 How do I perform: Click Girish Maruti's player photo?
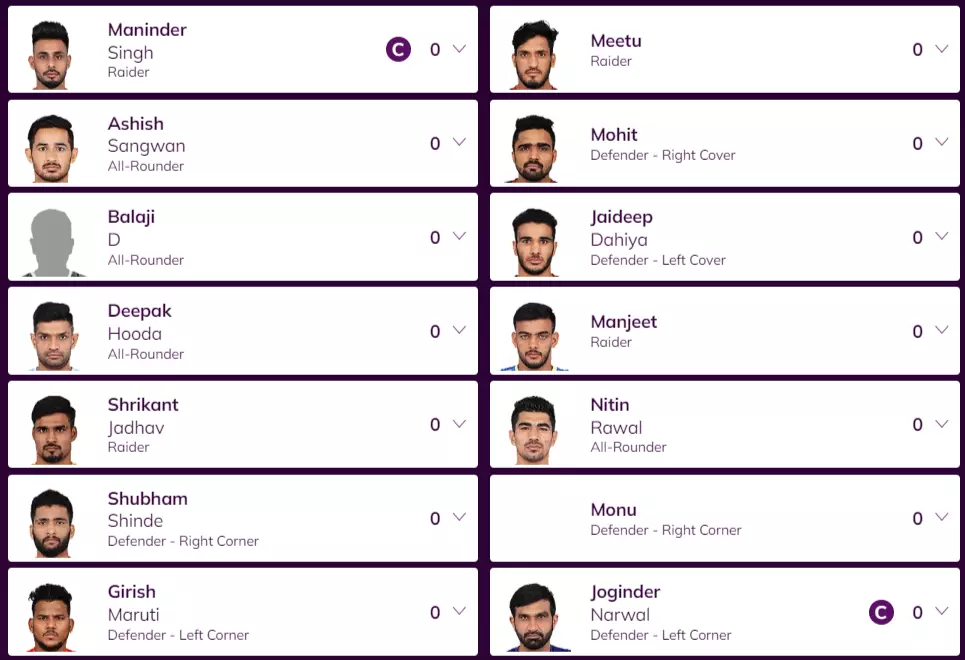(x=51, y=615)
